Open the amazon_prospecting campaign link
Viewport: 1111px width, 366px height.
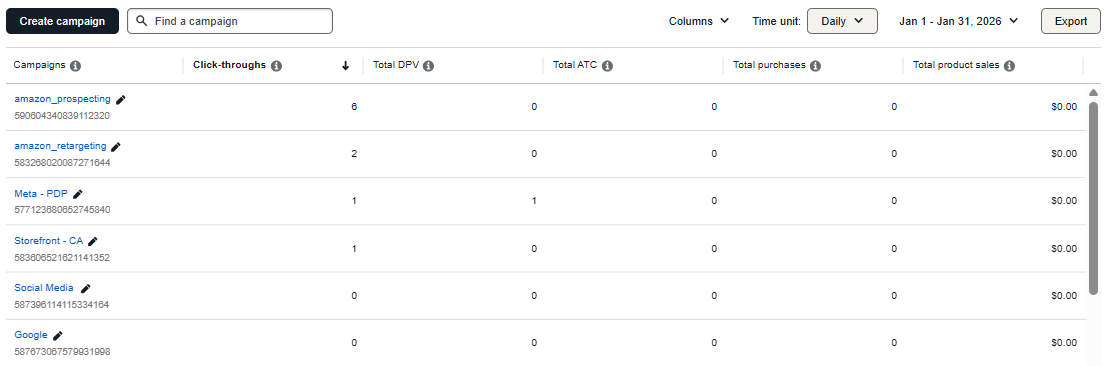pos(62,99)
